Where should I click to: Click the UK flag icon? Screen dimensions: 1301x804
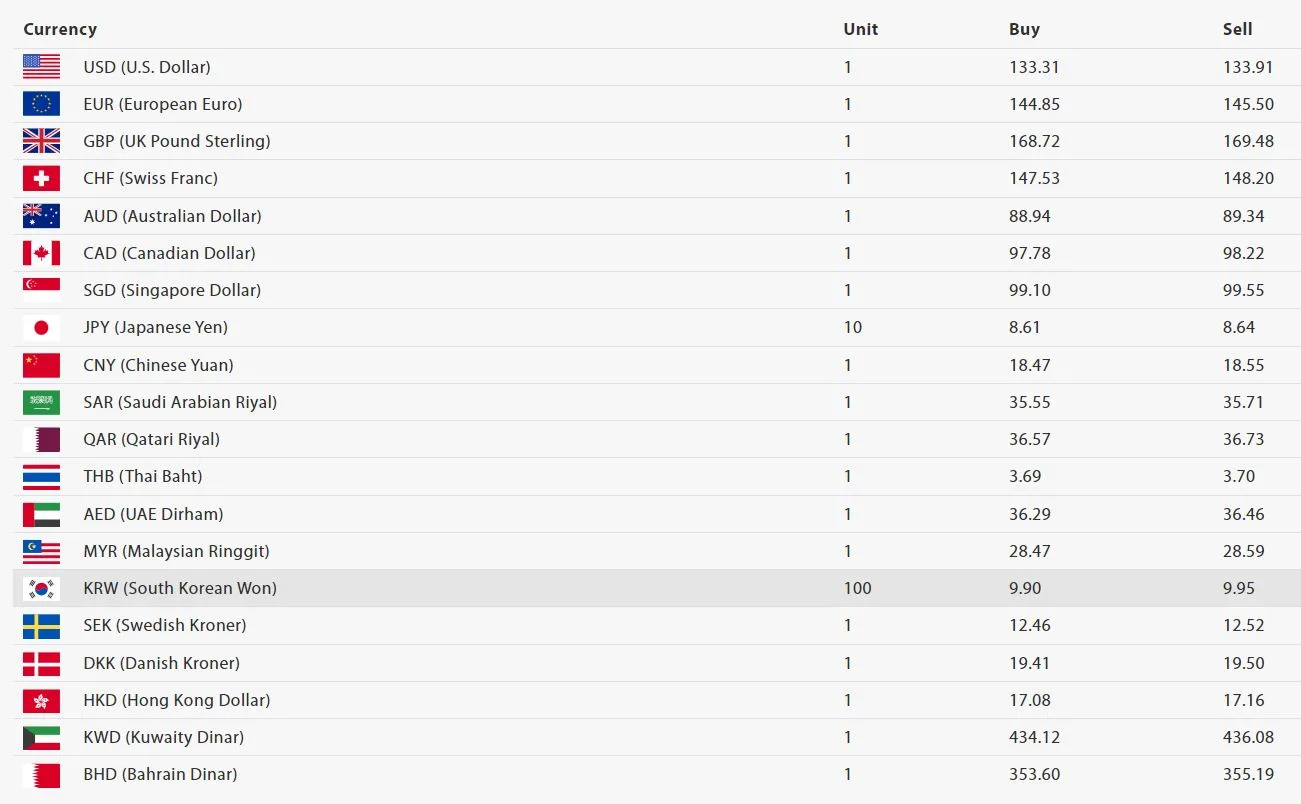[x=41, y=141]
